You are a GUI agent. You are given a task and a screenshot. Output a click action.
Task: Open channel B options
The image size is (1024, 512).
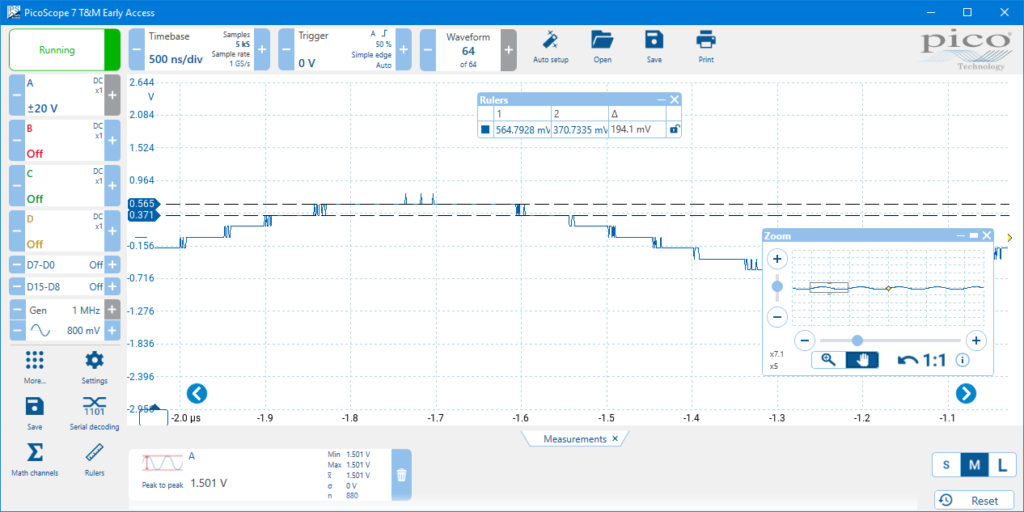(65, 140)
